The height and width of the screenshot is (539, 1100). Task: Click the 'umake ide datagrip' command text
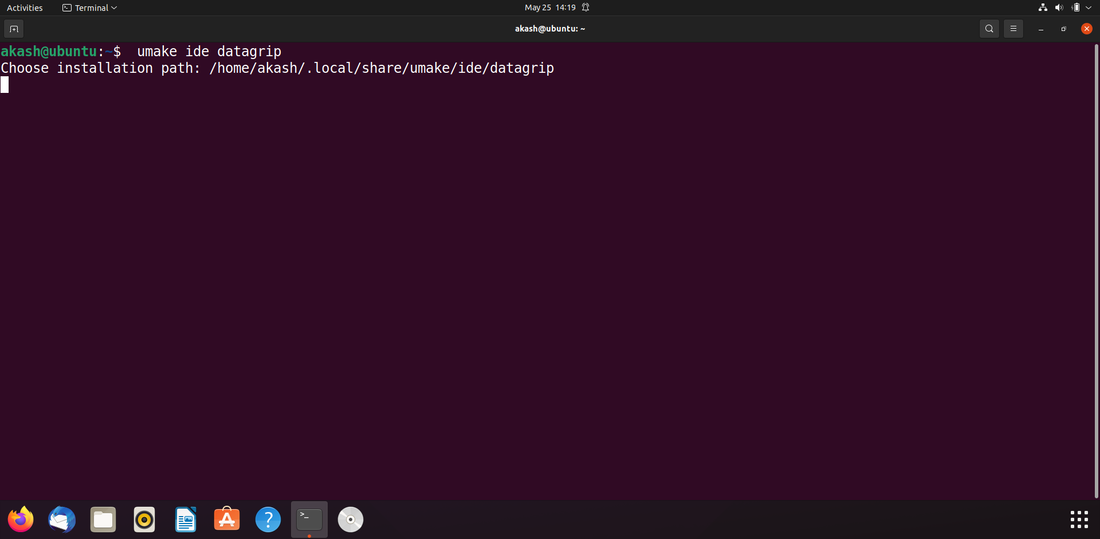tap(209, 51)
